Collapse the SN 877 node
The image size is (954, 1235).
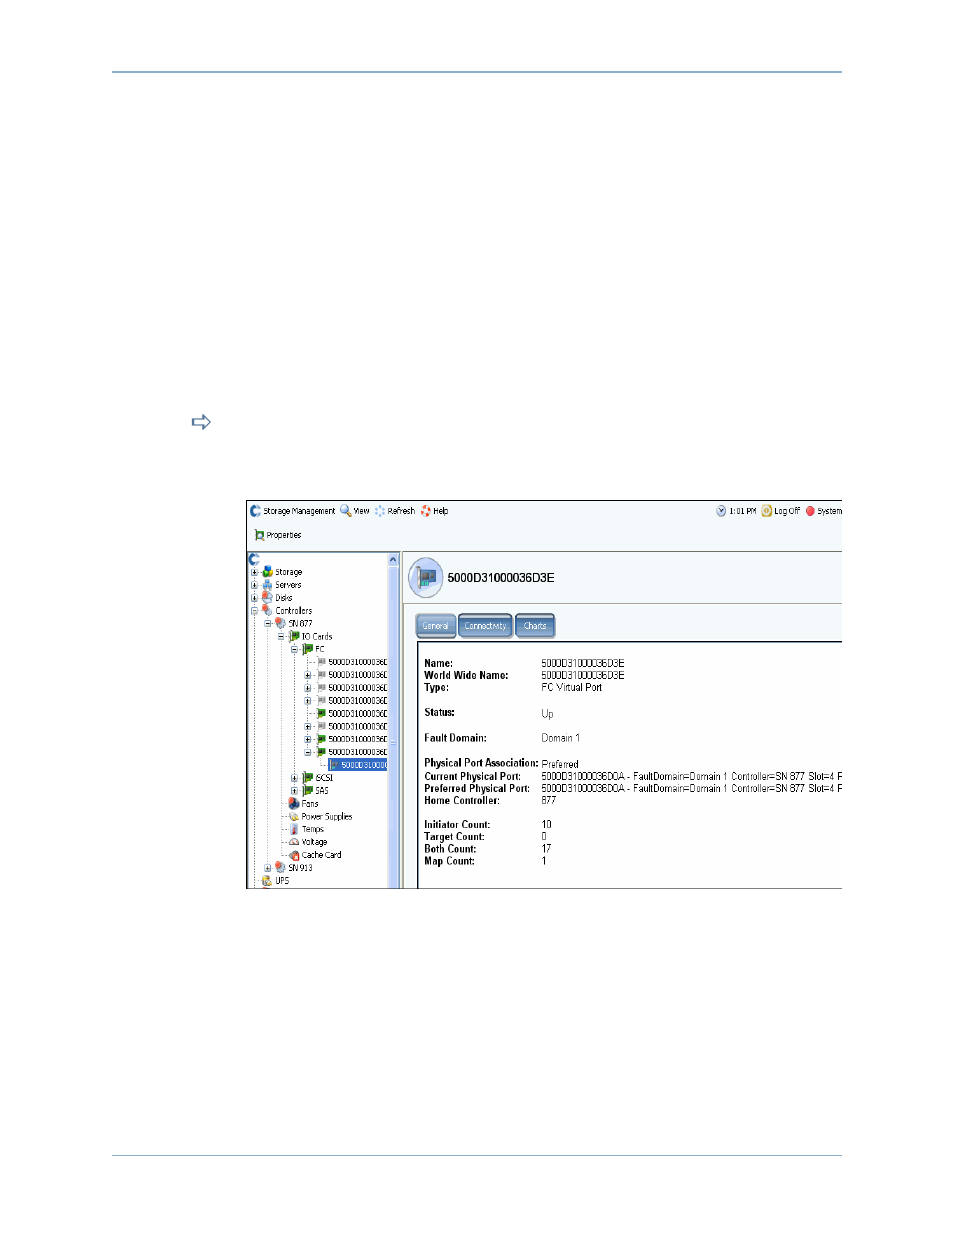268,623
